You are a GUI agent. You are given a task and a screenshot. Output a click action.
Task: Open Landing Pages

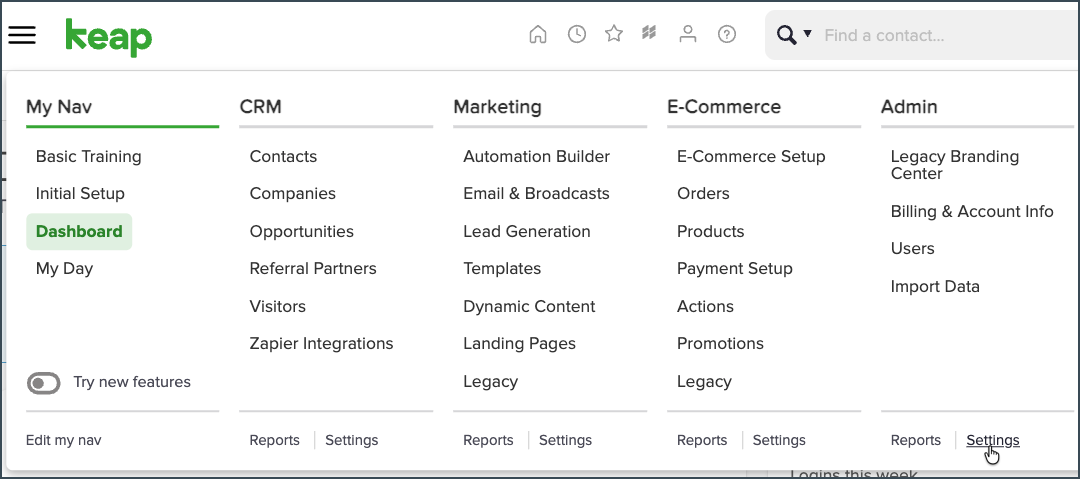click(519, 344)
